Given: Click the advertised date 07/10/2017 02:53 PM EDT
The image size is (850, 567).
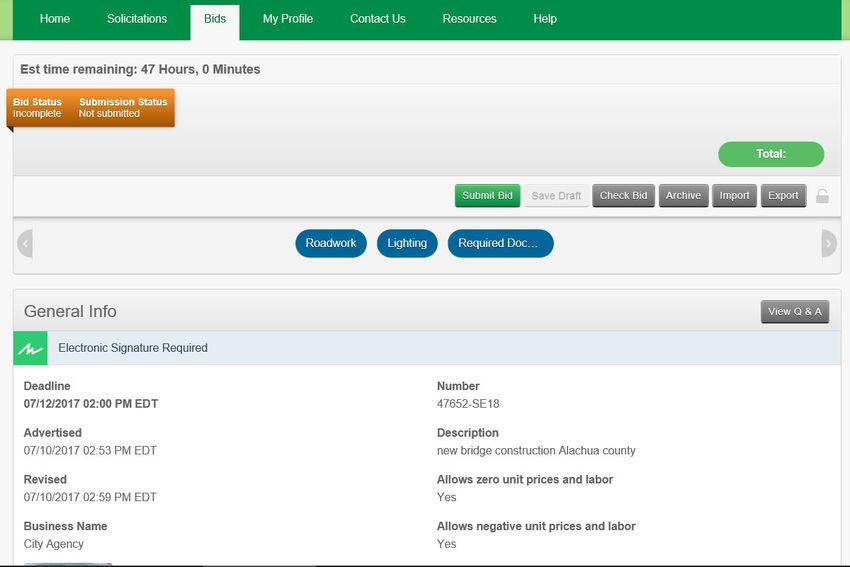Looking at the screenshot, I should tap(90, 450).
